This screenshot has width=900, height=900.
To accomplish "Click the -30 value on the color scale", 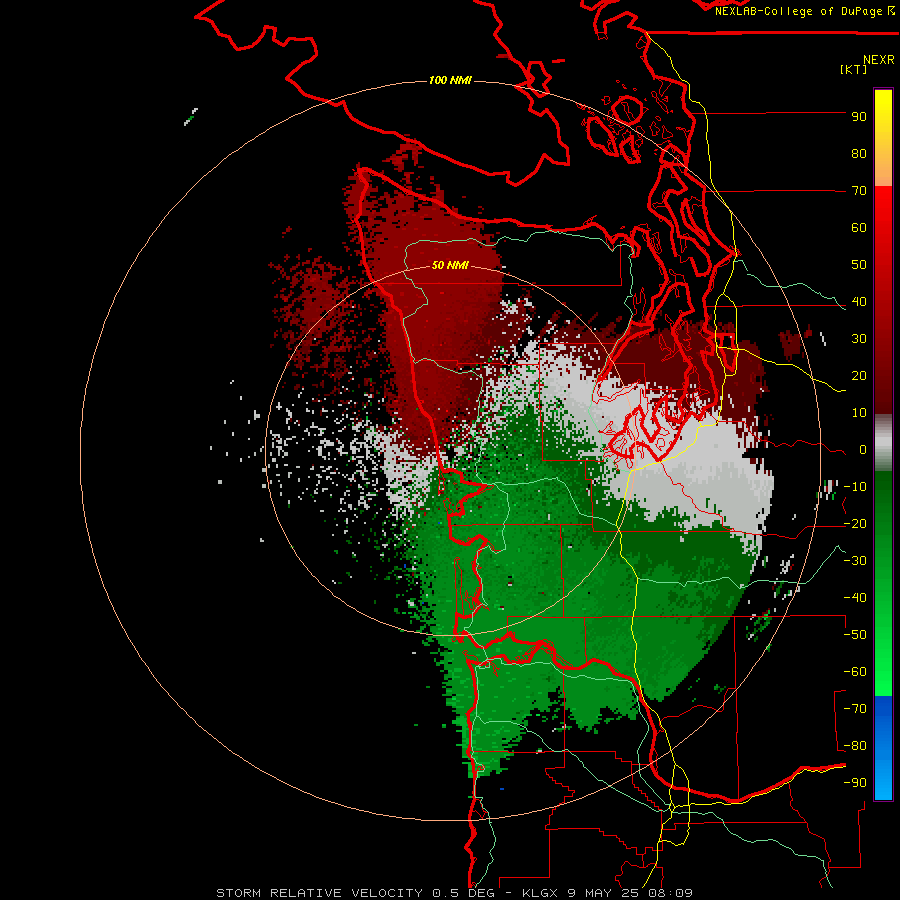I will 855,561.
